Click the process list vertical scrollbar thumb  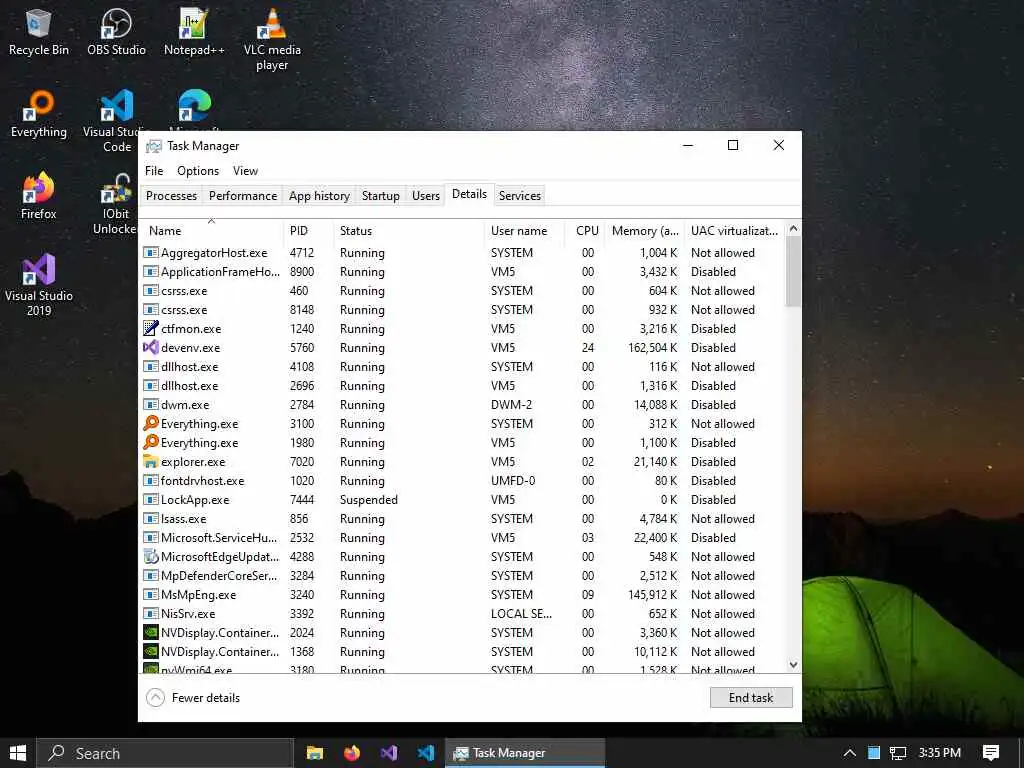(793, 271)
